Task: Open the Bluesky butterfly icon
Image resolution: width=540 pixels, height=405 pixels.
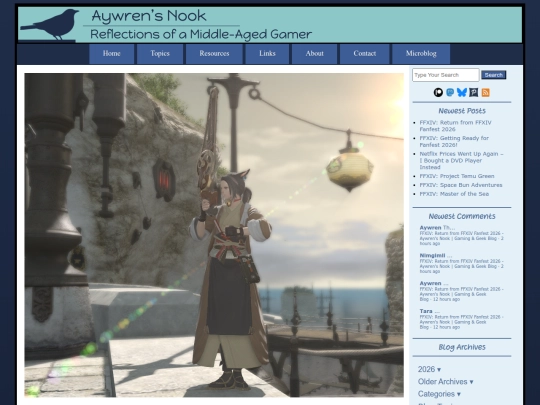Action: pyautogui.click(x=461, y=92)
